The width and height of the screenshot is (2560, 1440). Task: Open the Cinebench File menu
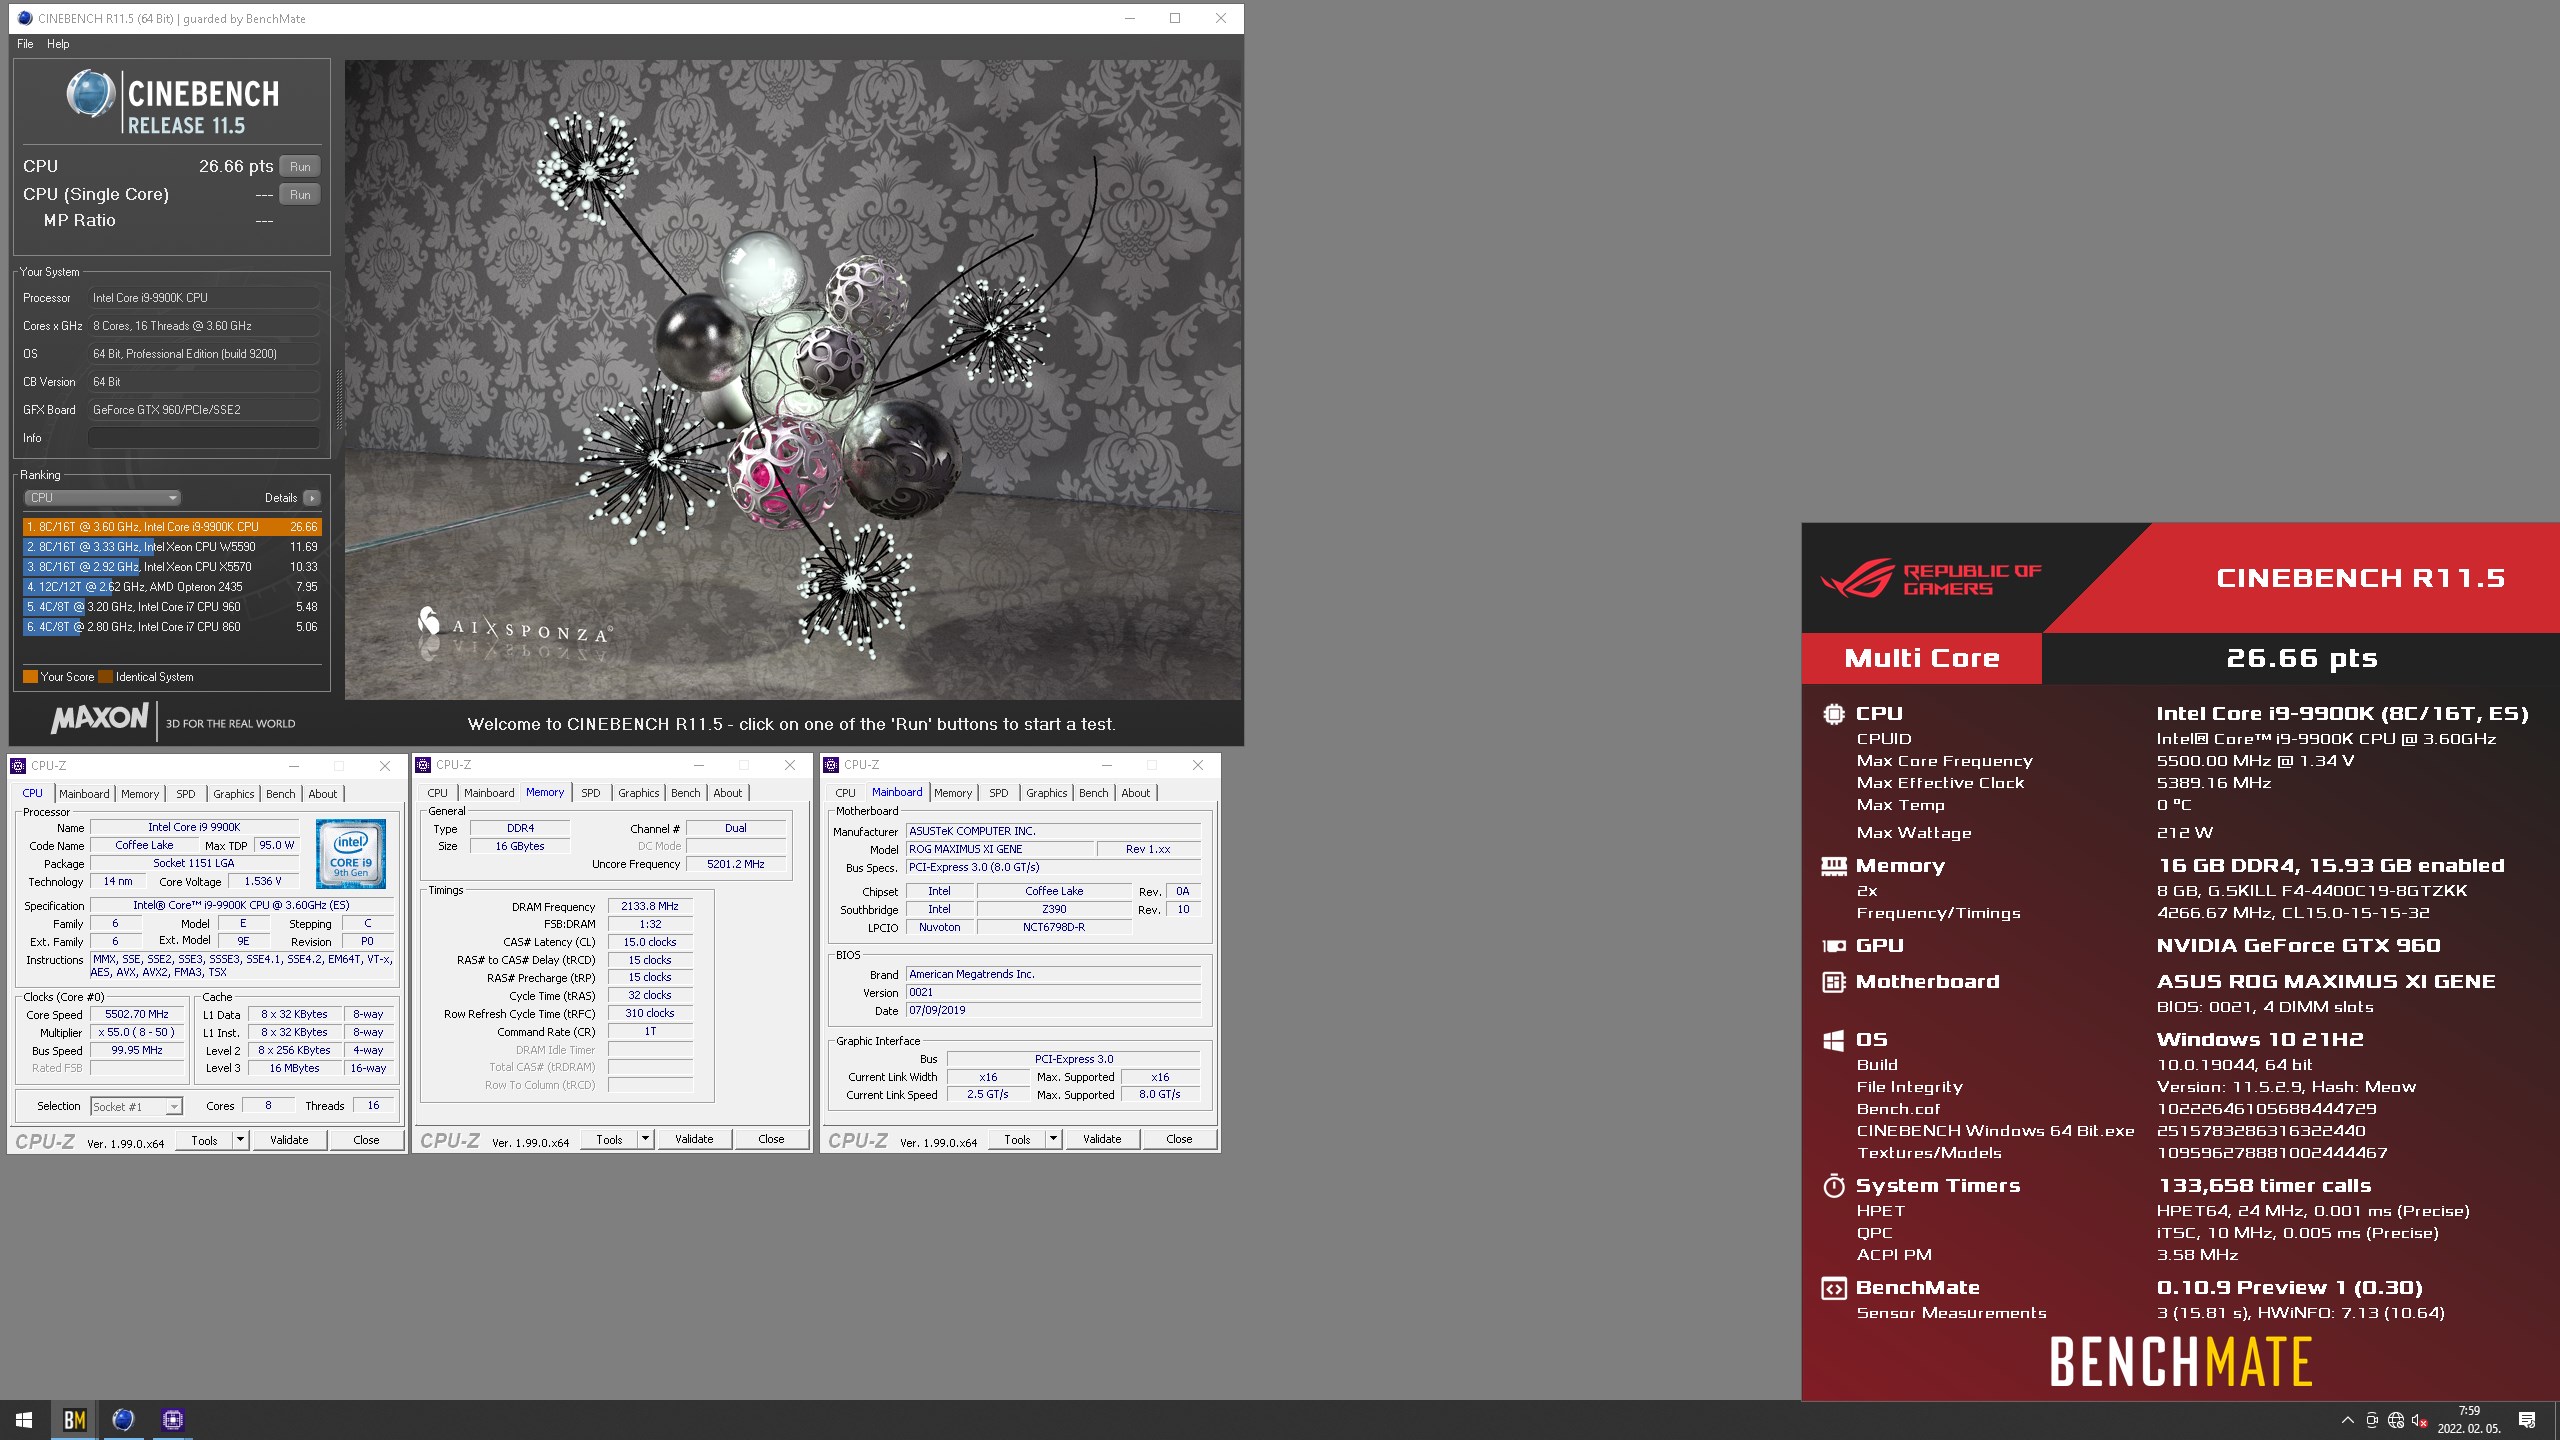click(x=25, y=44)
